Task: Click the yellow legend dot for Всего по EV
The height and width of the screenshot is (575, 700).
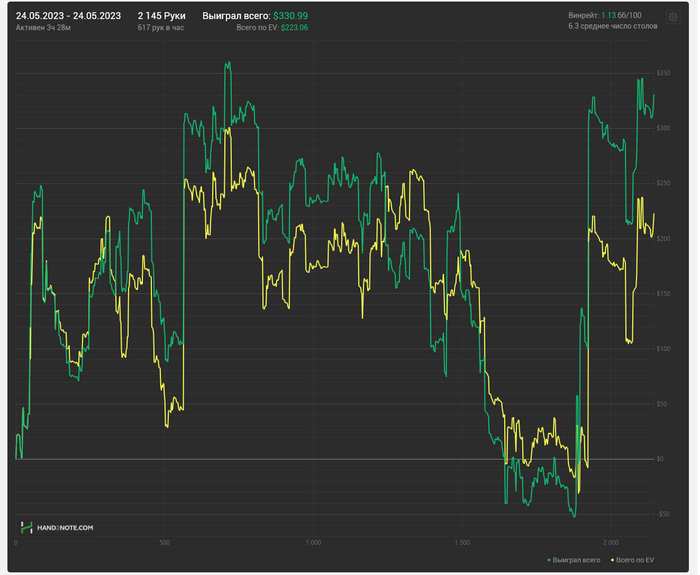Action: pyautogui.click(x=614, y=560)
